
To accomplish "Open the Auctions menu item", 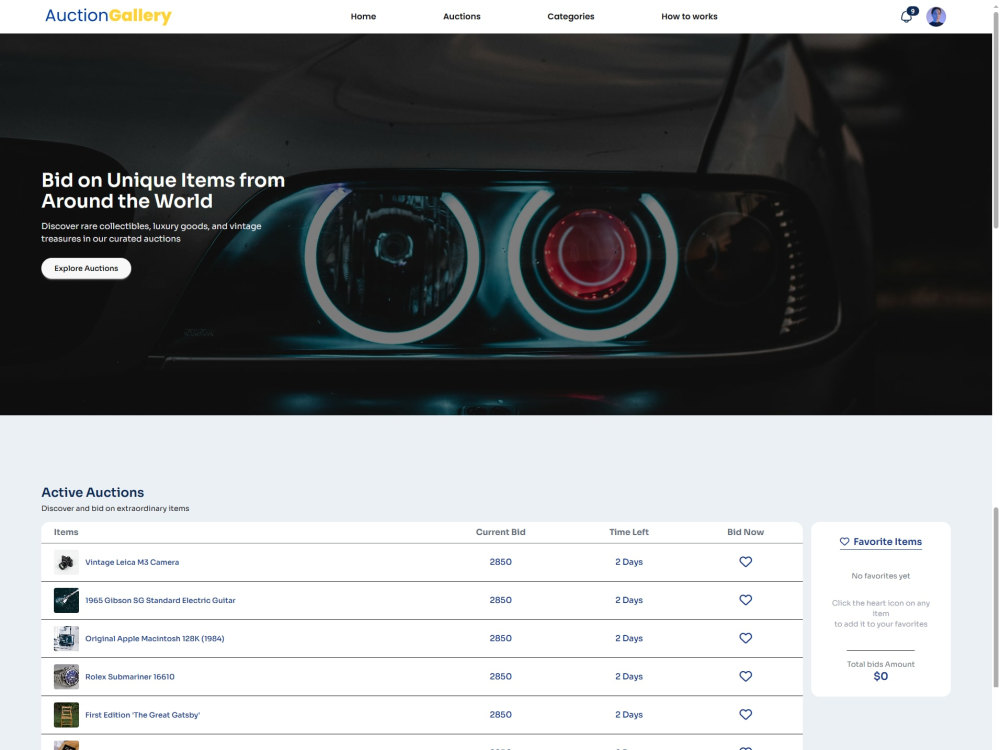I will point(462,17).
